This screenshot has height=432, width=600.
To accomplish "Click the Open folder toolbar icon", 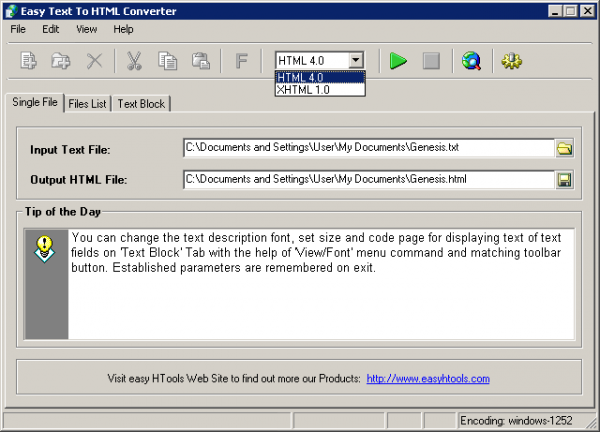I will [61, 61].
